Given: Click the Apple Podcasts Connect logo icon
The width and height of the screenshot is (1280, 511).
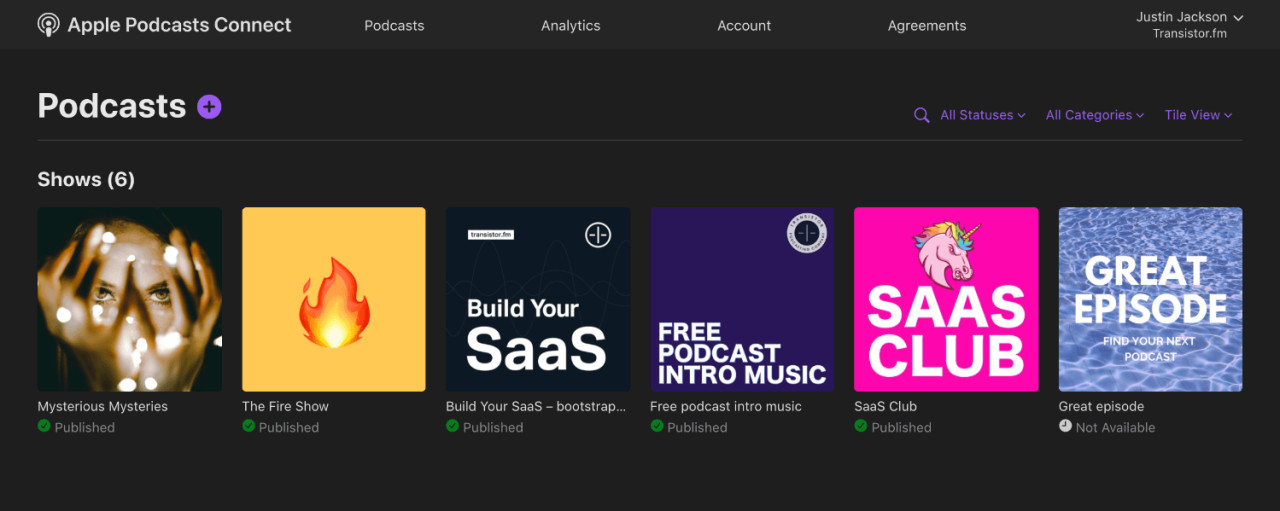Looking at the screenshot, I should (x=48, y=26).
